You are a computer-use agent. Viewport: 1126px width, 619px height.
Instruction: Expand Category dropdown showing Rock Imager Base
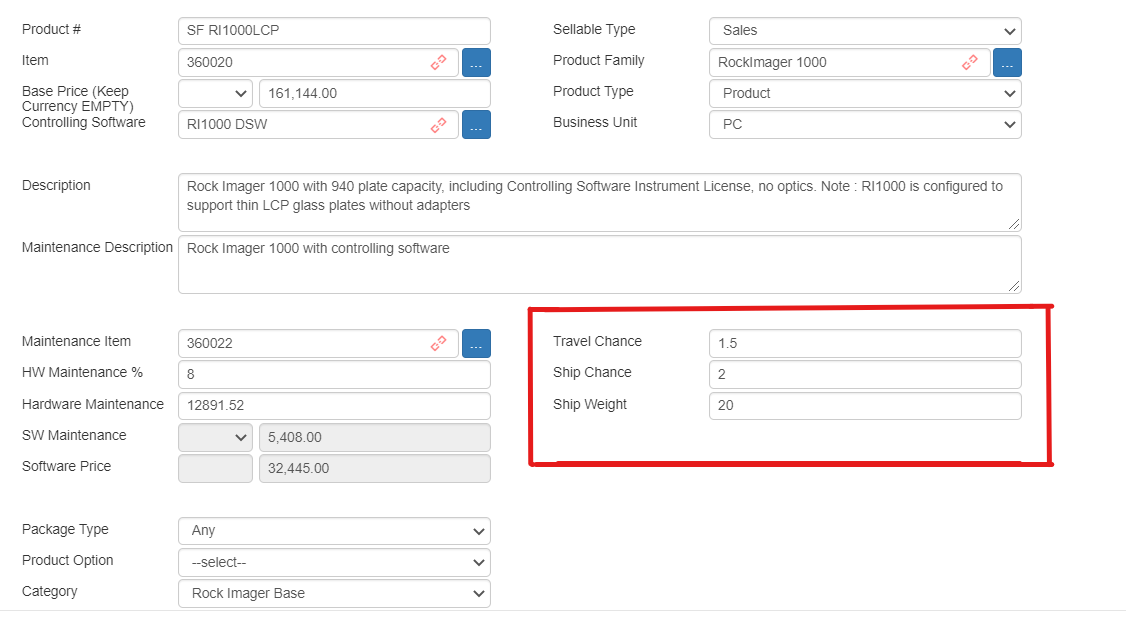(334, 593)
